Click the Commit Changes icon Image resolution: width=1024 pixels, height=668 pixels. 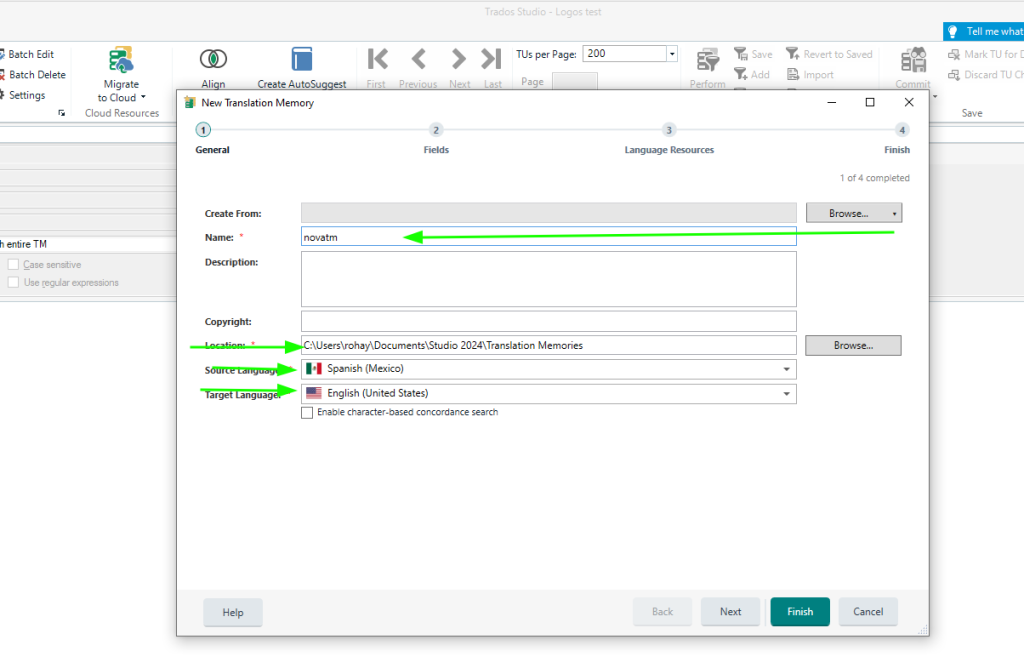[914, 60]
